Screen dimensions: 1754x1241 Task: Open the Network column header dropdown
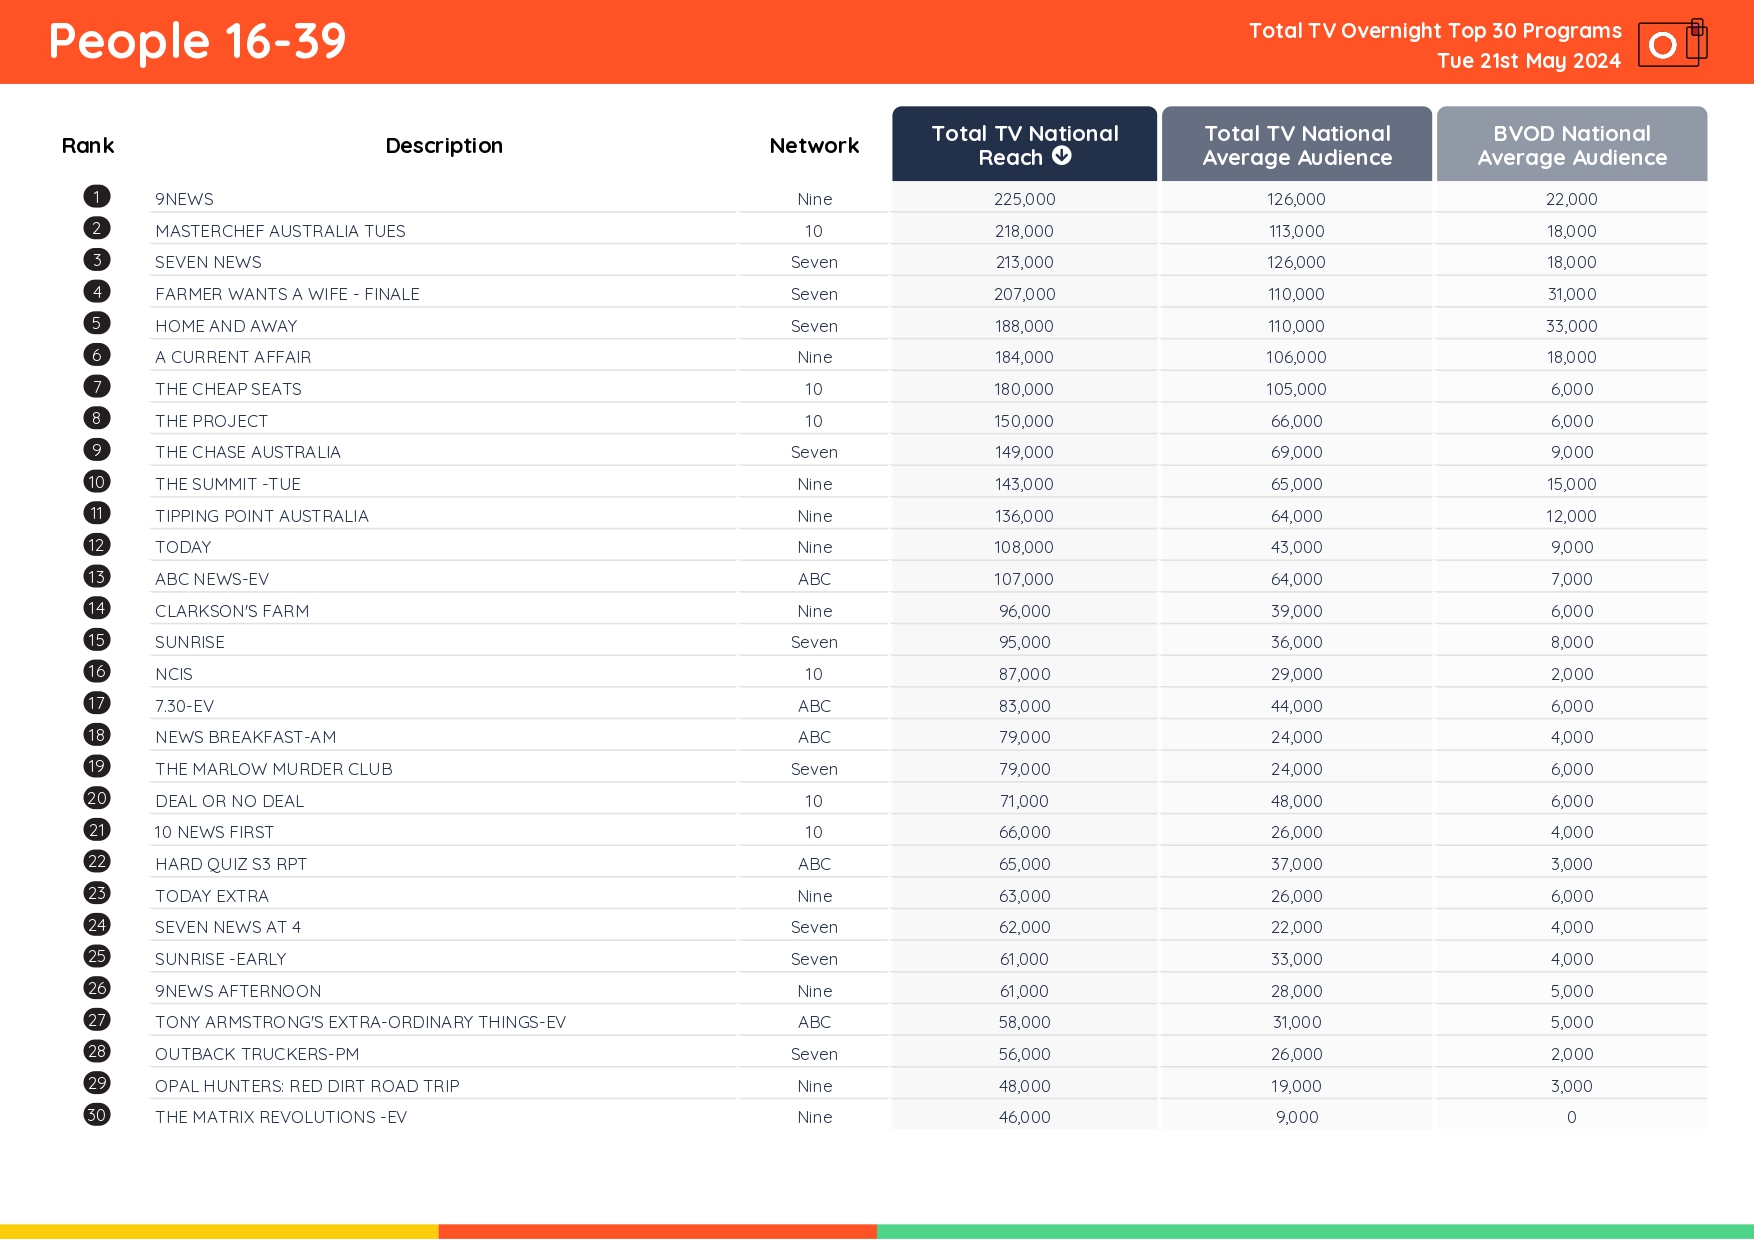coord(813,145)
